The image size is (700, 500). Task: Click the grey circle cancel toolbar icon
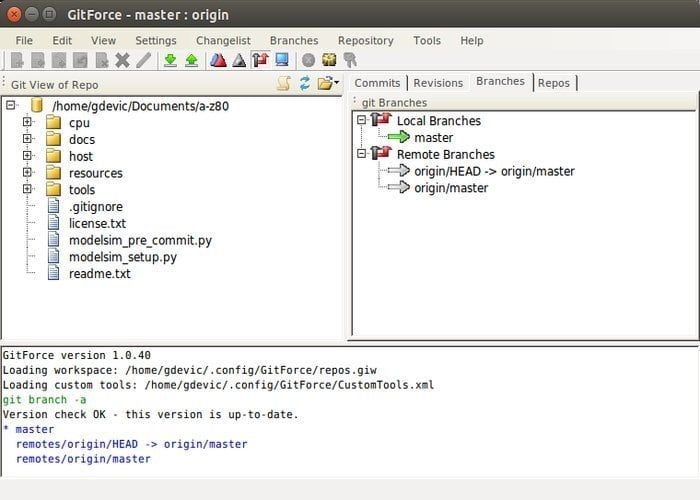[308, 60]
